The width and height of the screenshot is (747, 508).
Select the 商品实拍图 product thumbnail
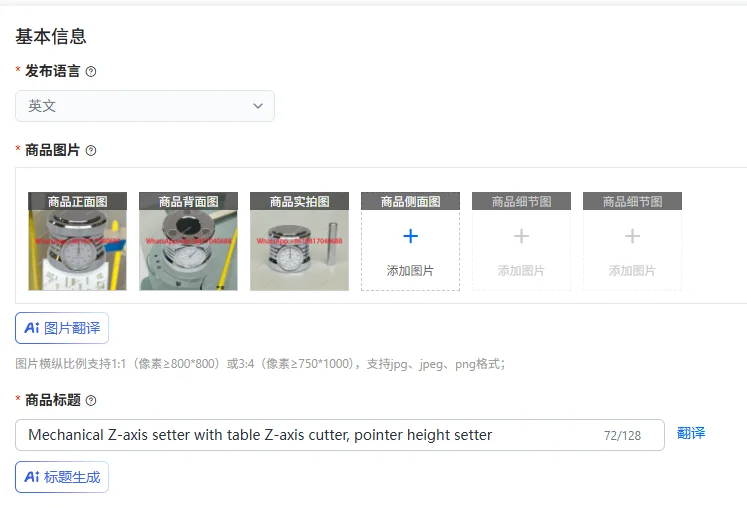[x=300, y=241]
